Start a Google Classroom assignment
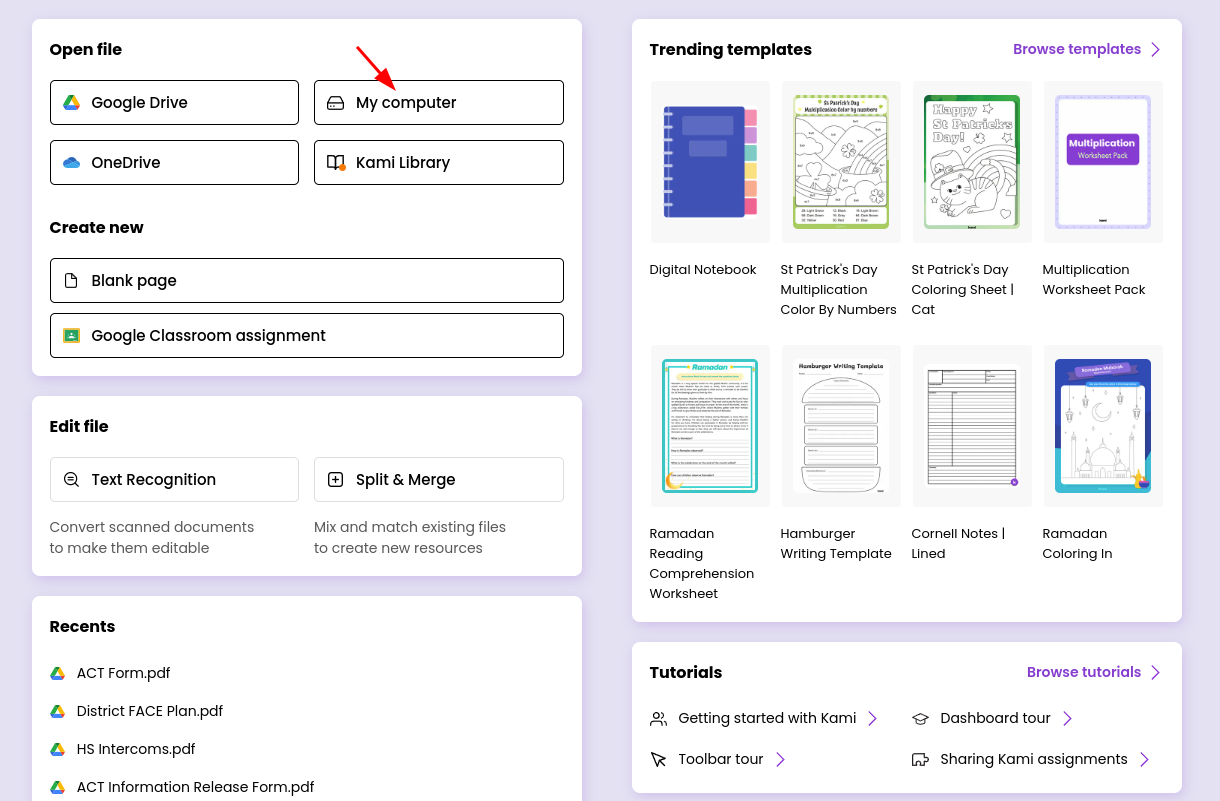This screenshot has height=801, width=1220. pyautogui.click(x=307, y=336)
